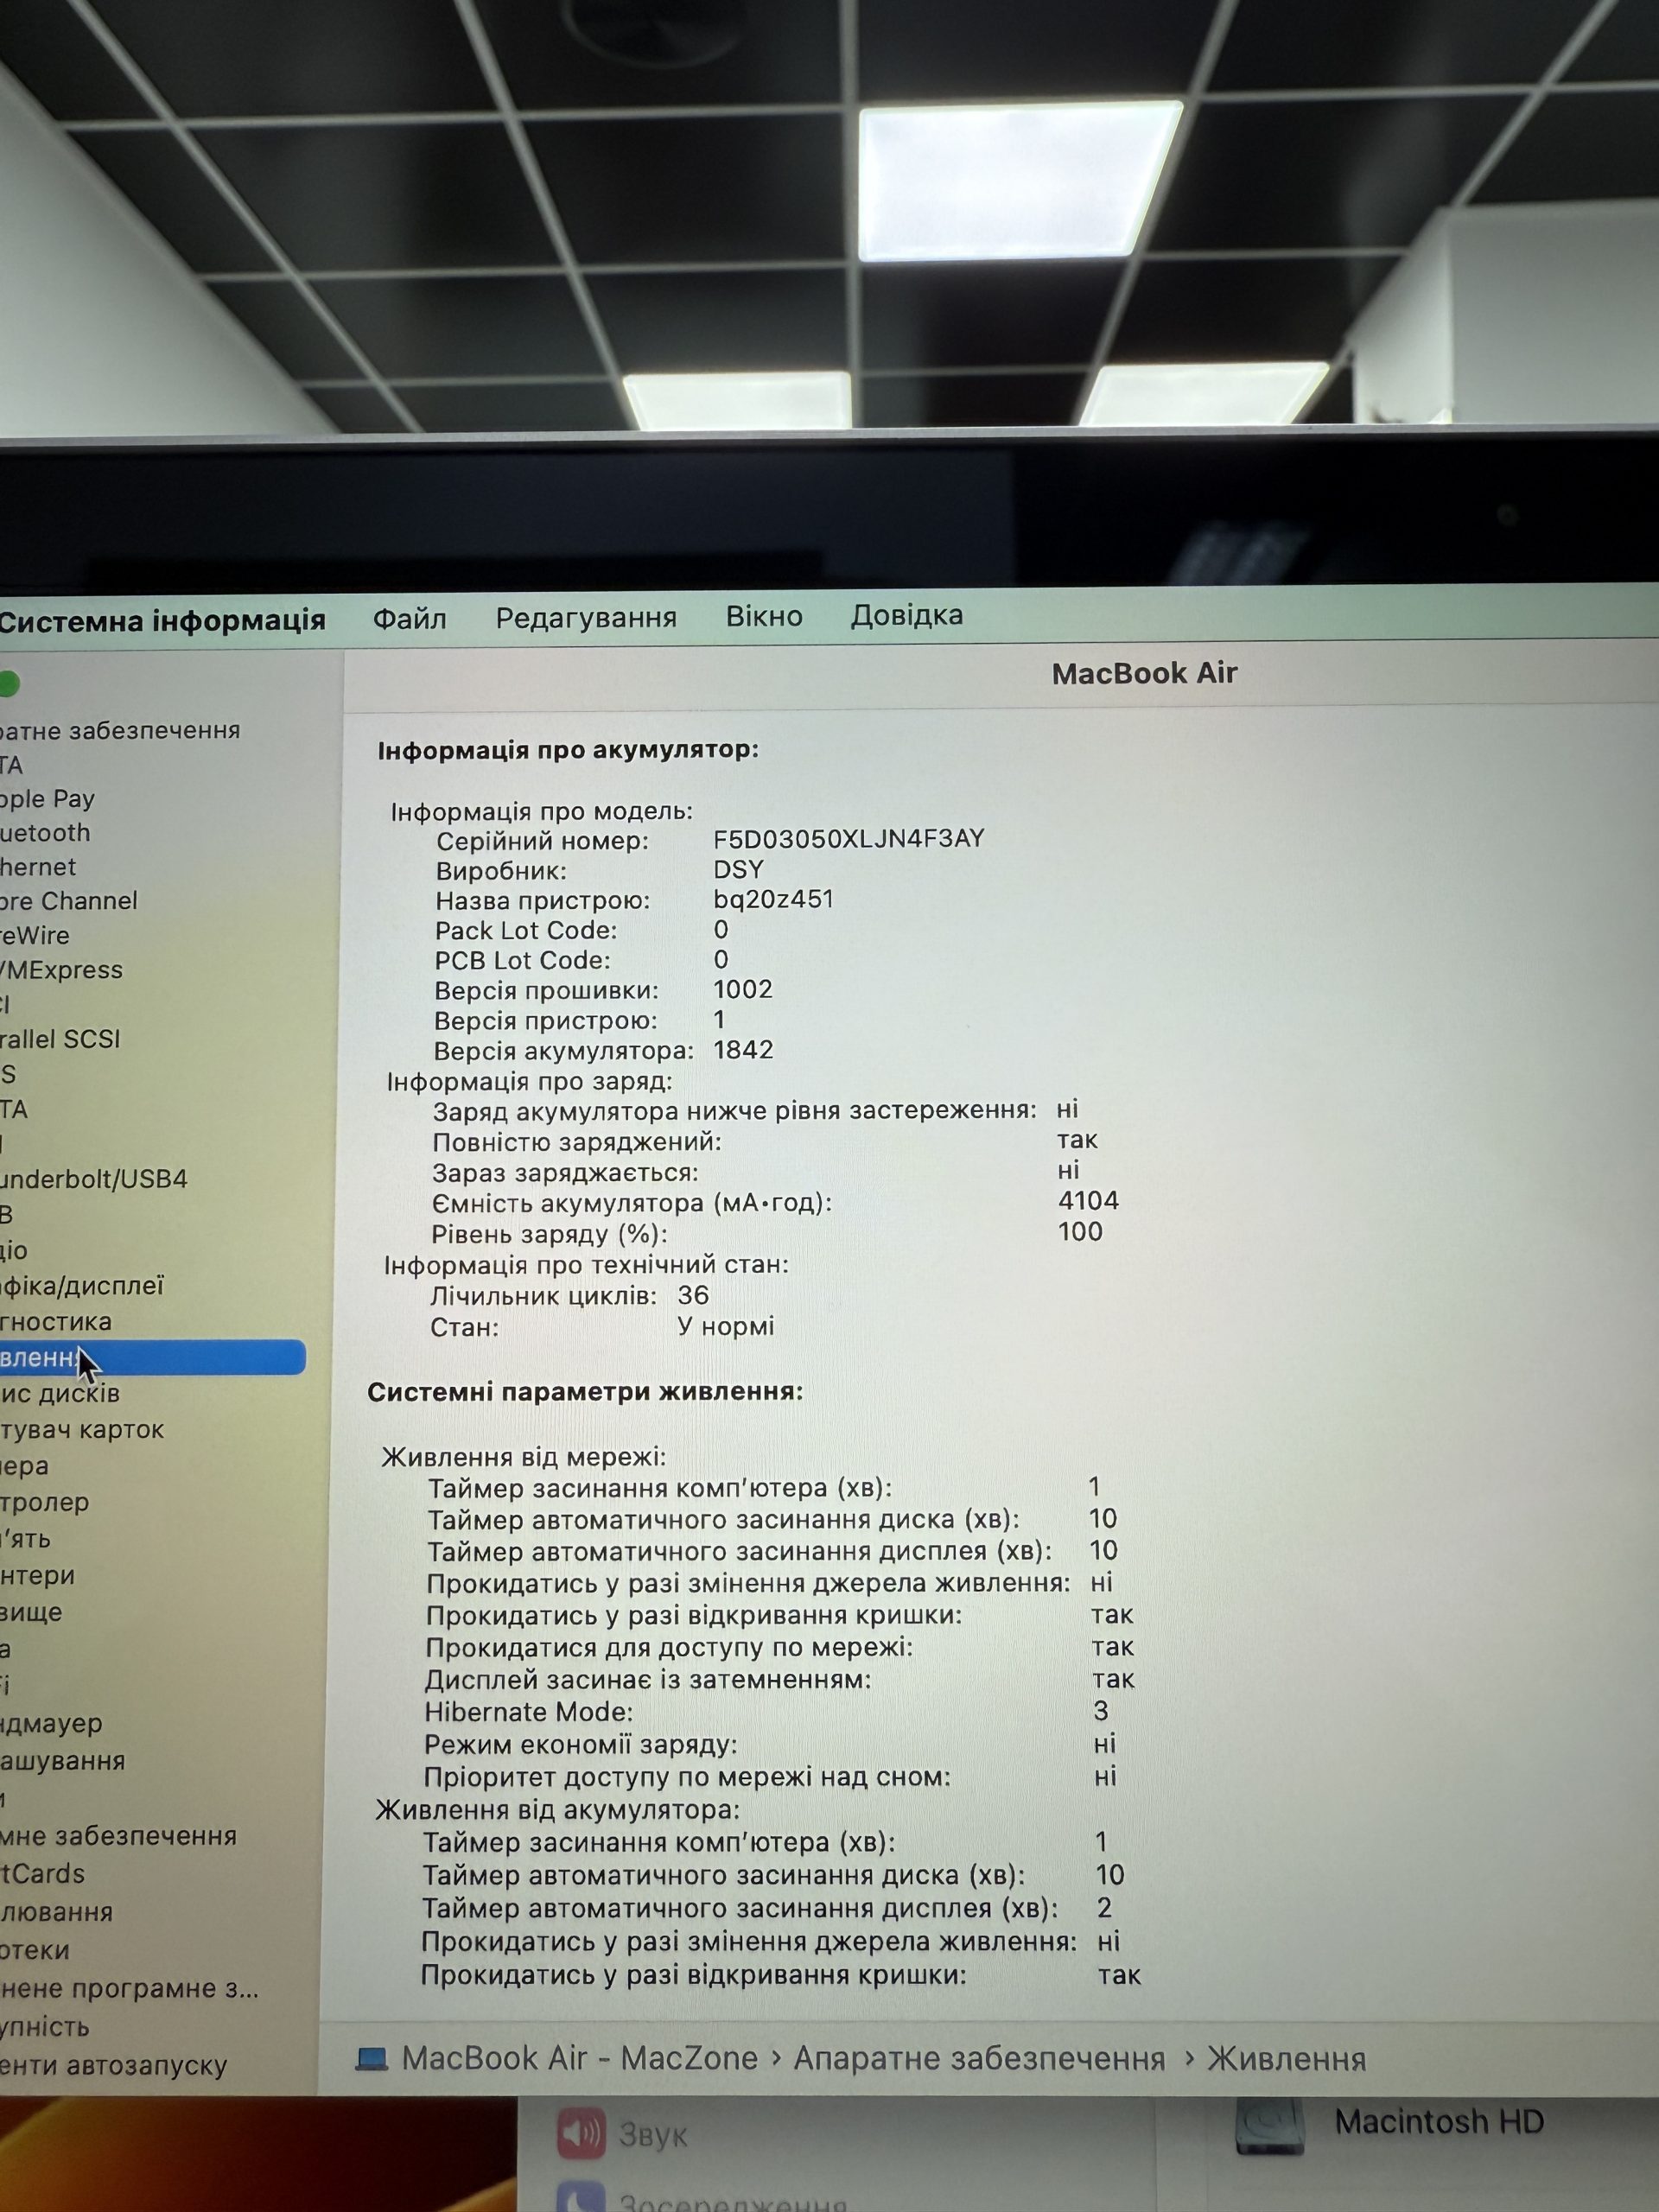This screenshot has height=2212, width=1659.
Task: Open the Файл menu
Action: (x=409, y=619)
